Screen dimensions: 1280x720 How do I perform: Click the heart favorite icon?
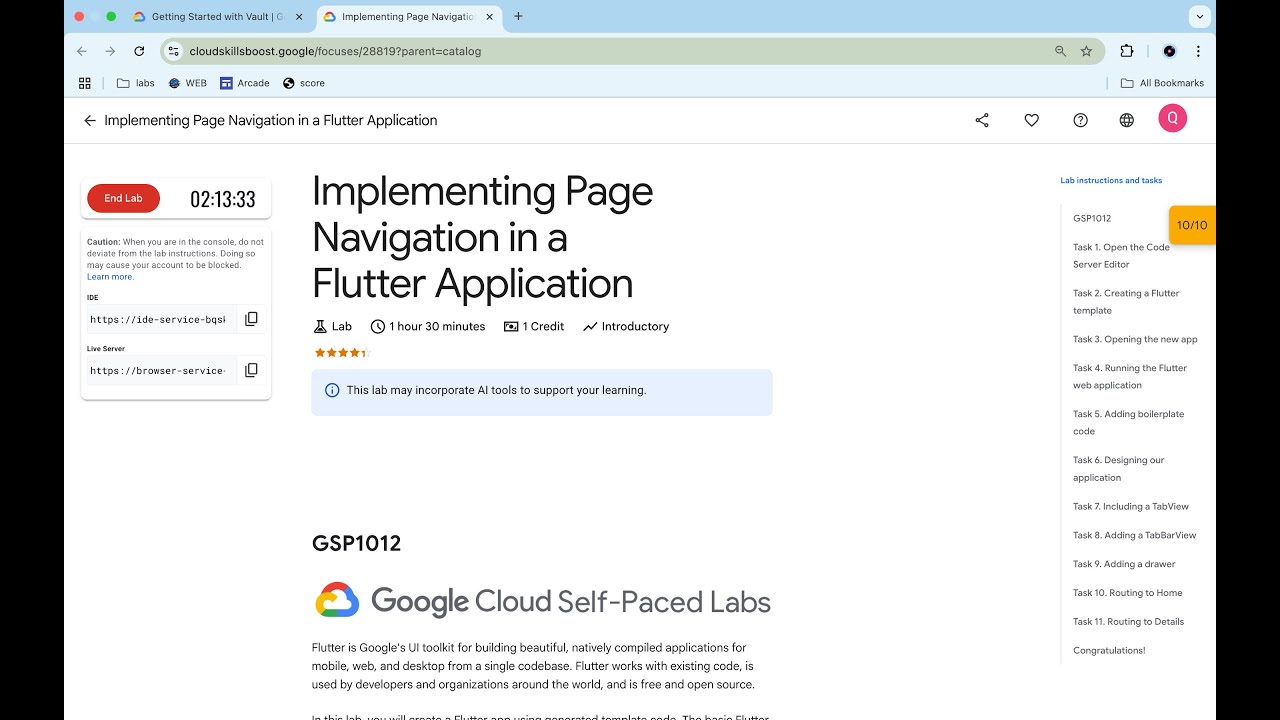pyautogui.click(x=1031, y=120)
